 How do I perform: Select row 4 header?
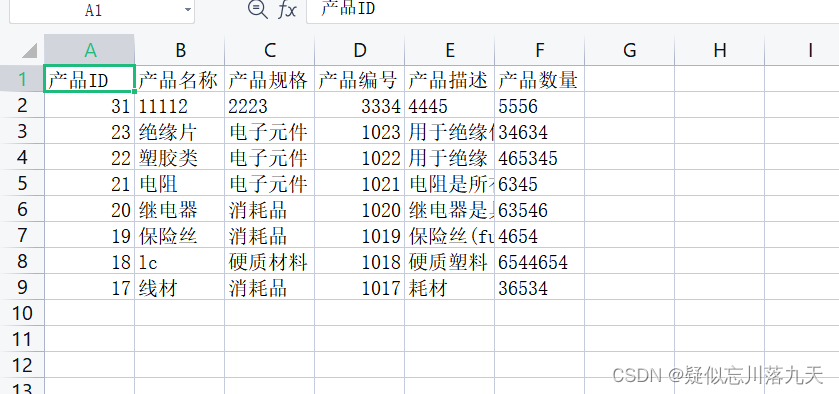[x=22, y=157]
